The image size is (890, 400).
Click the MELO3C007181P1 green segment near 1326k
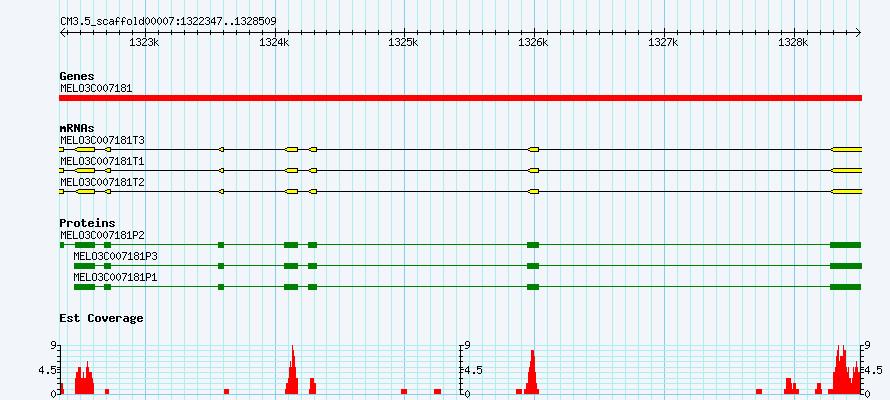[x=533, y=287]
